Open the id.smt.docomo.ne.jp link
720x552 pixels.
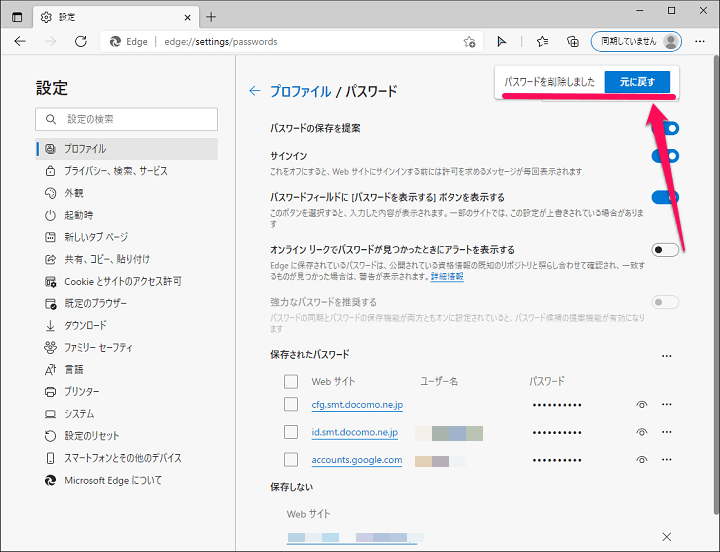354,432
